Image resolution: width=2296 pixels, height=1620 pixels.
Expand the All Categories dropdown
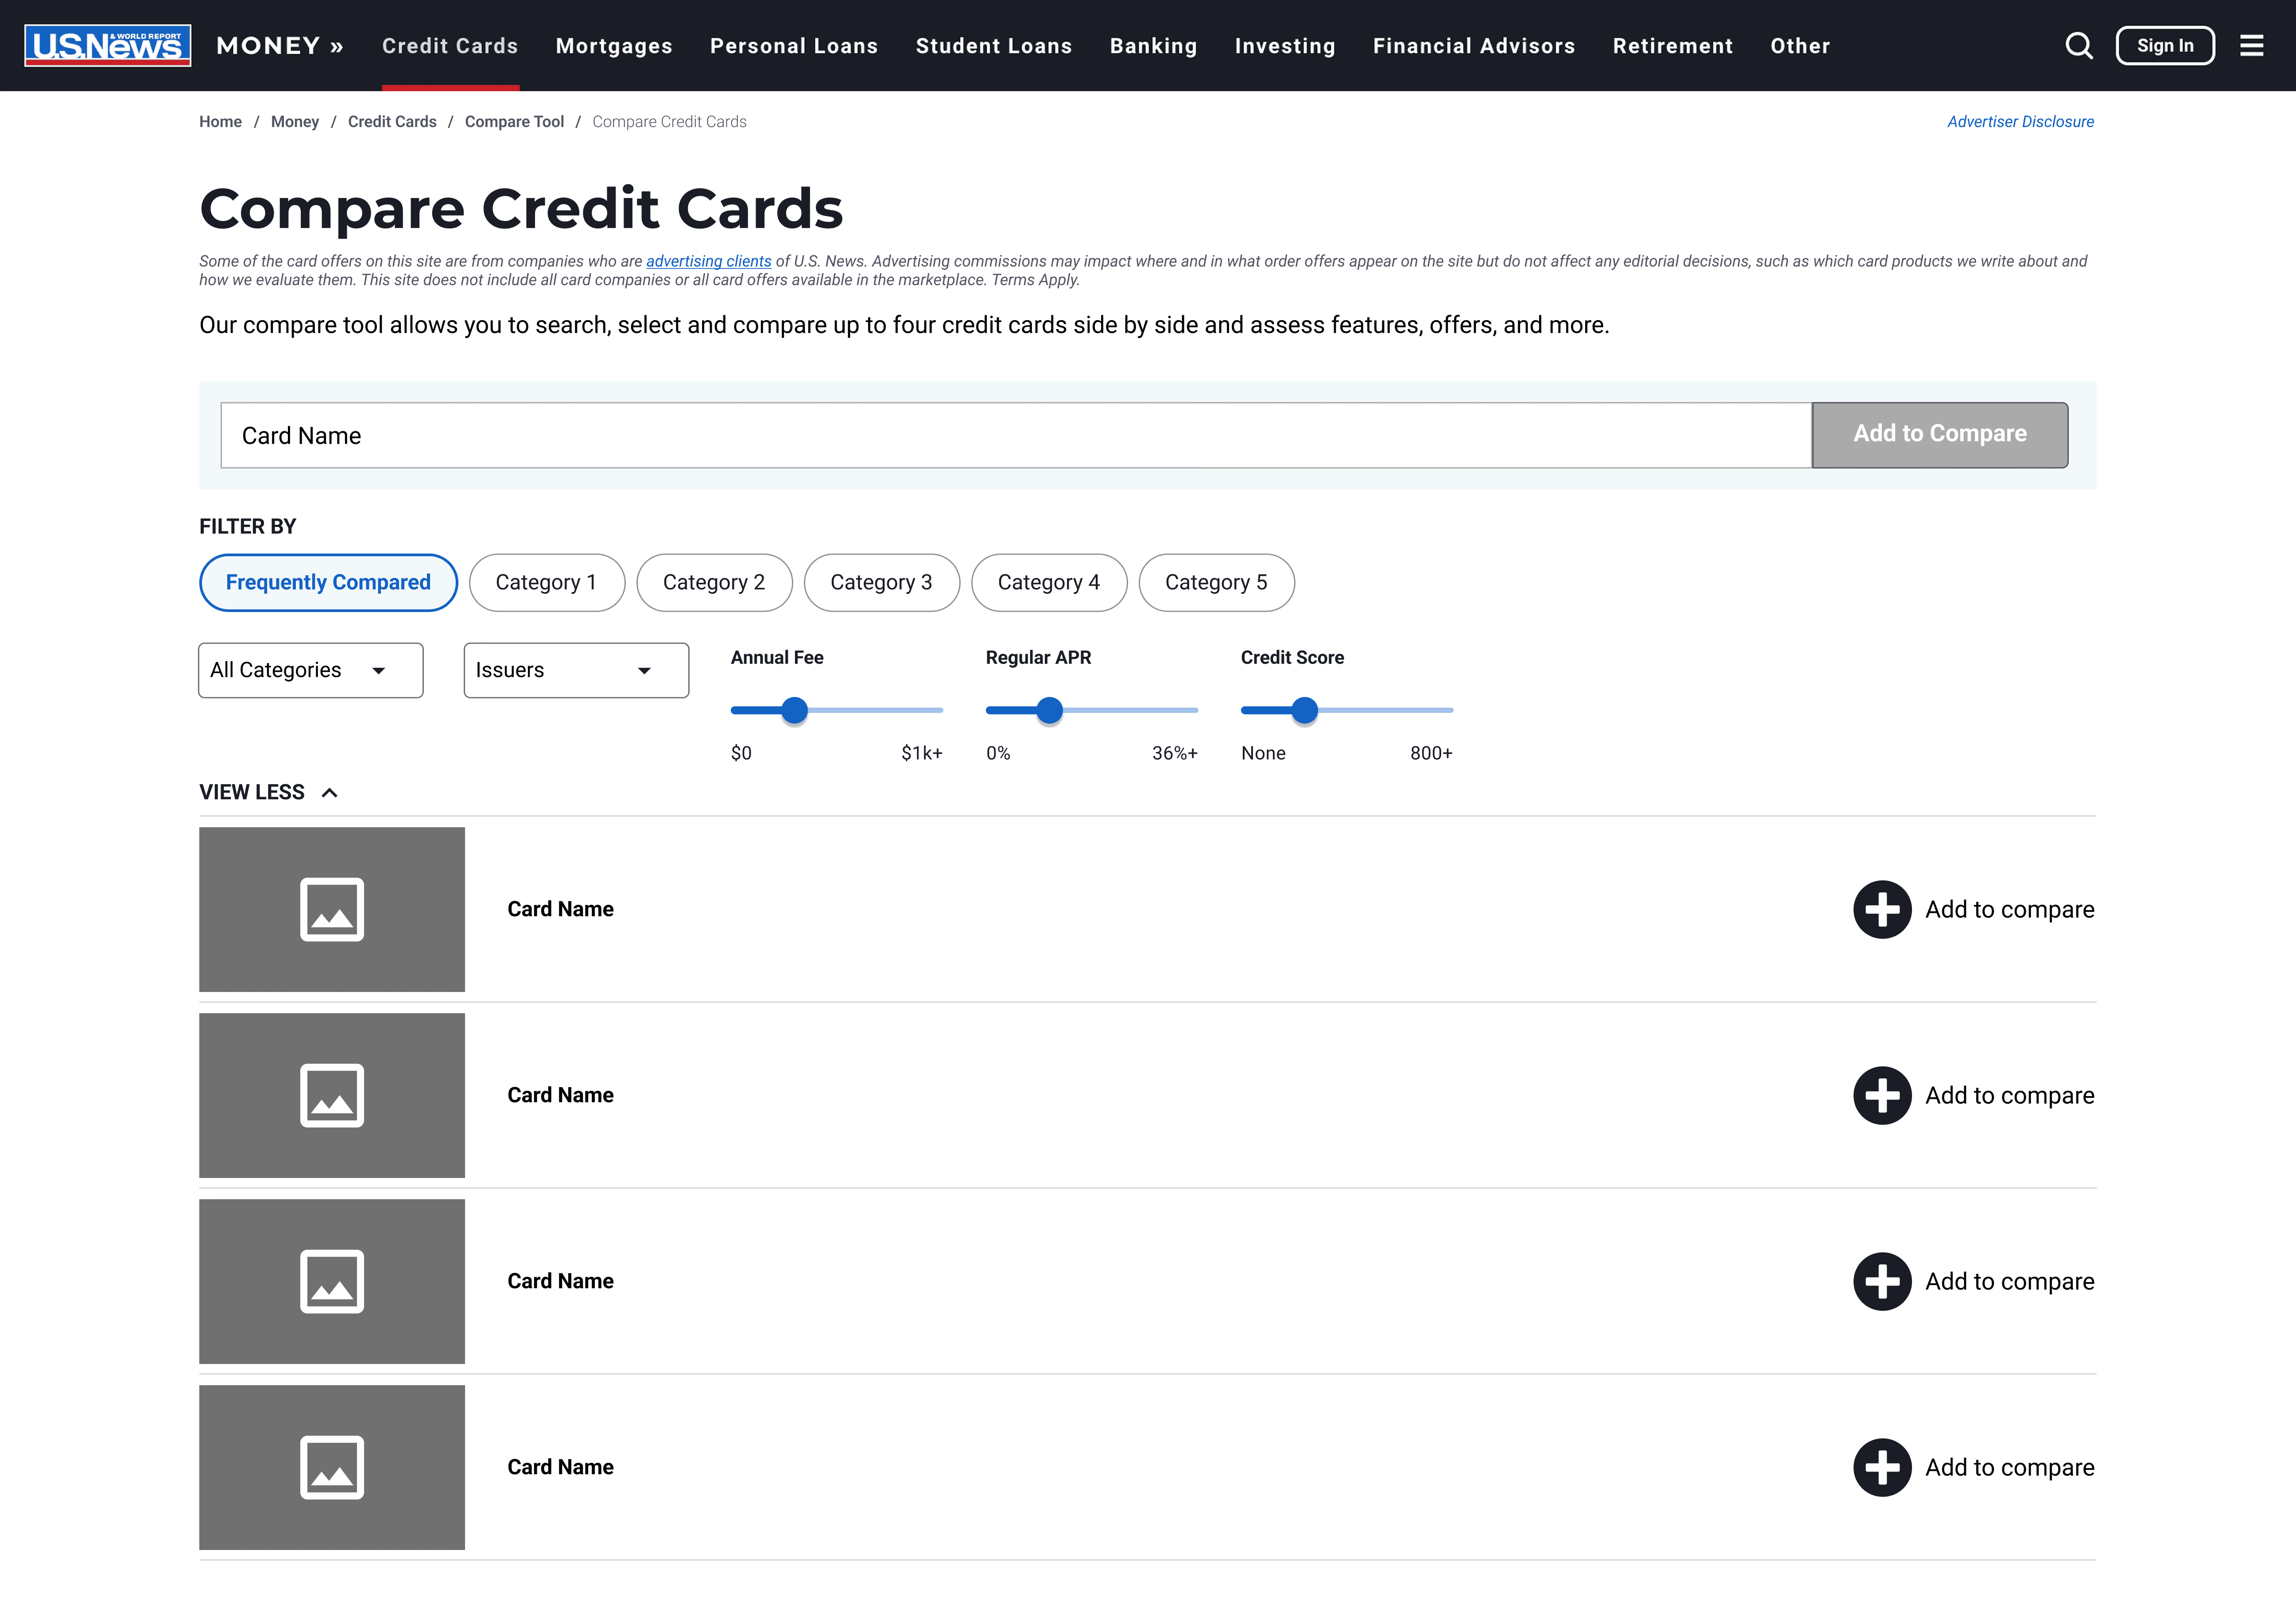tap(310, 670)
